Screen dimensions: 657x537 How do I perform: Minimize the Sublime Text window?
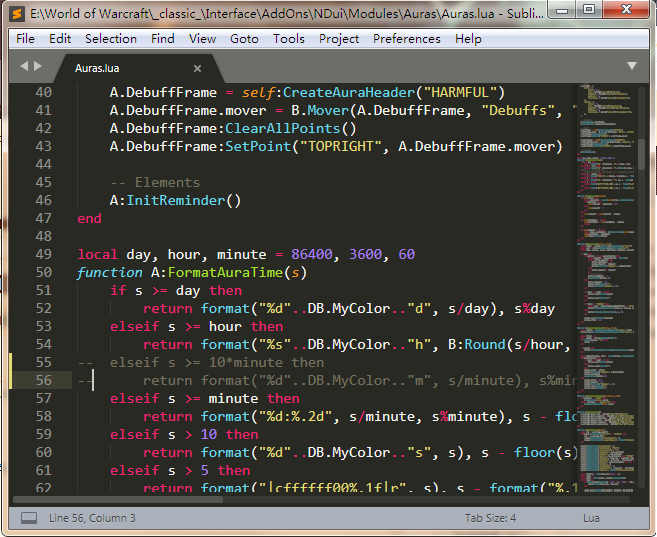click(x=562, y=10)
